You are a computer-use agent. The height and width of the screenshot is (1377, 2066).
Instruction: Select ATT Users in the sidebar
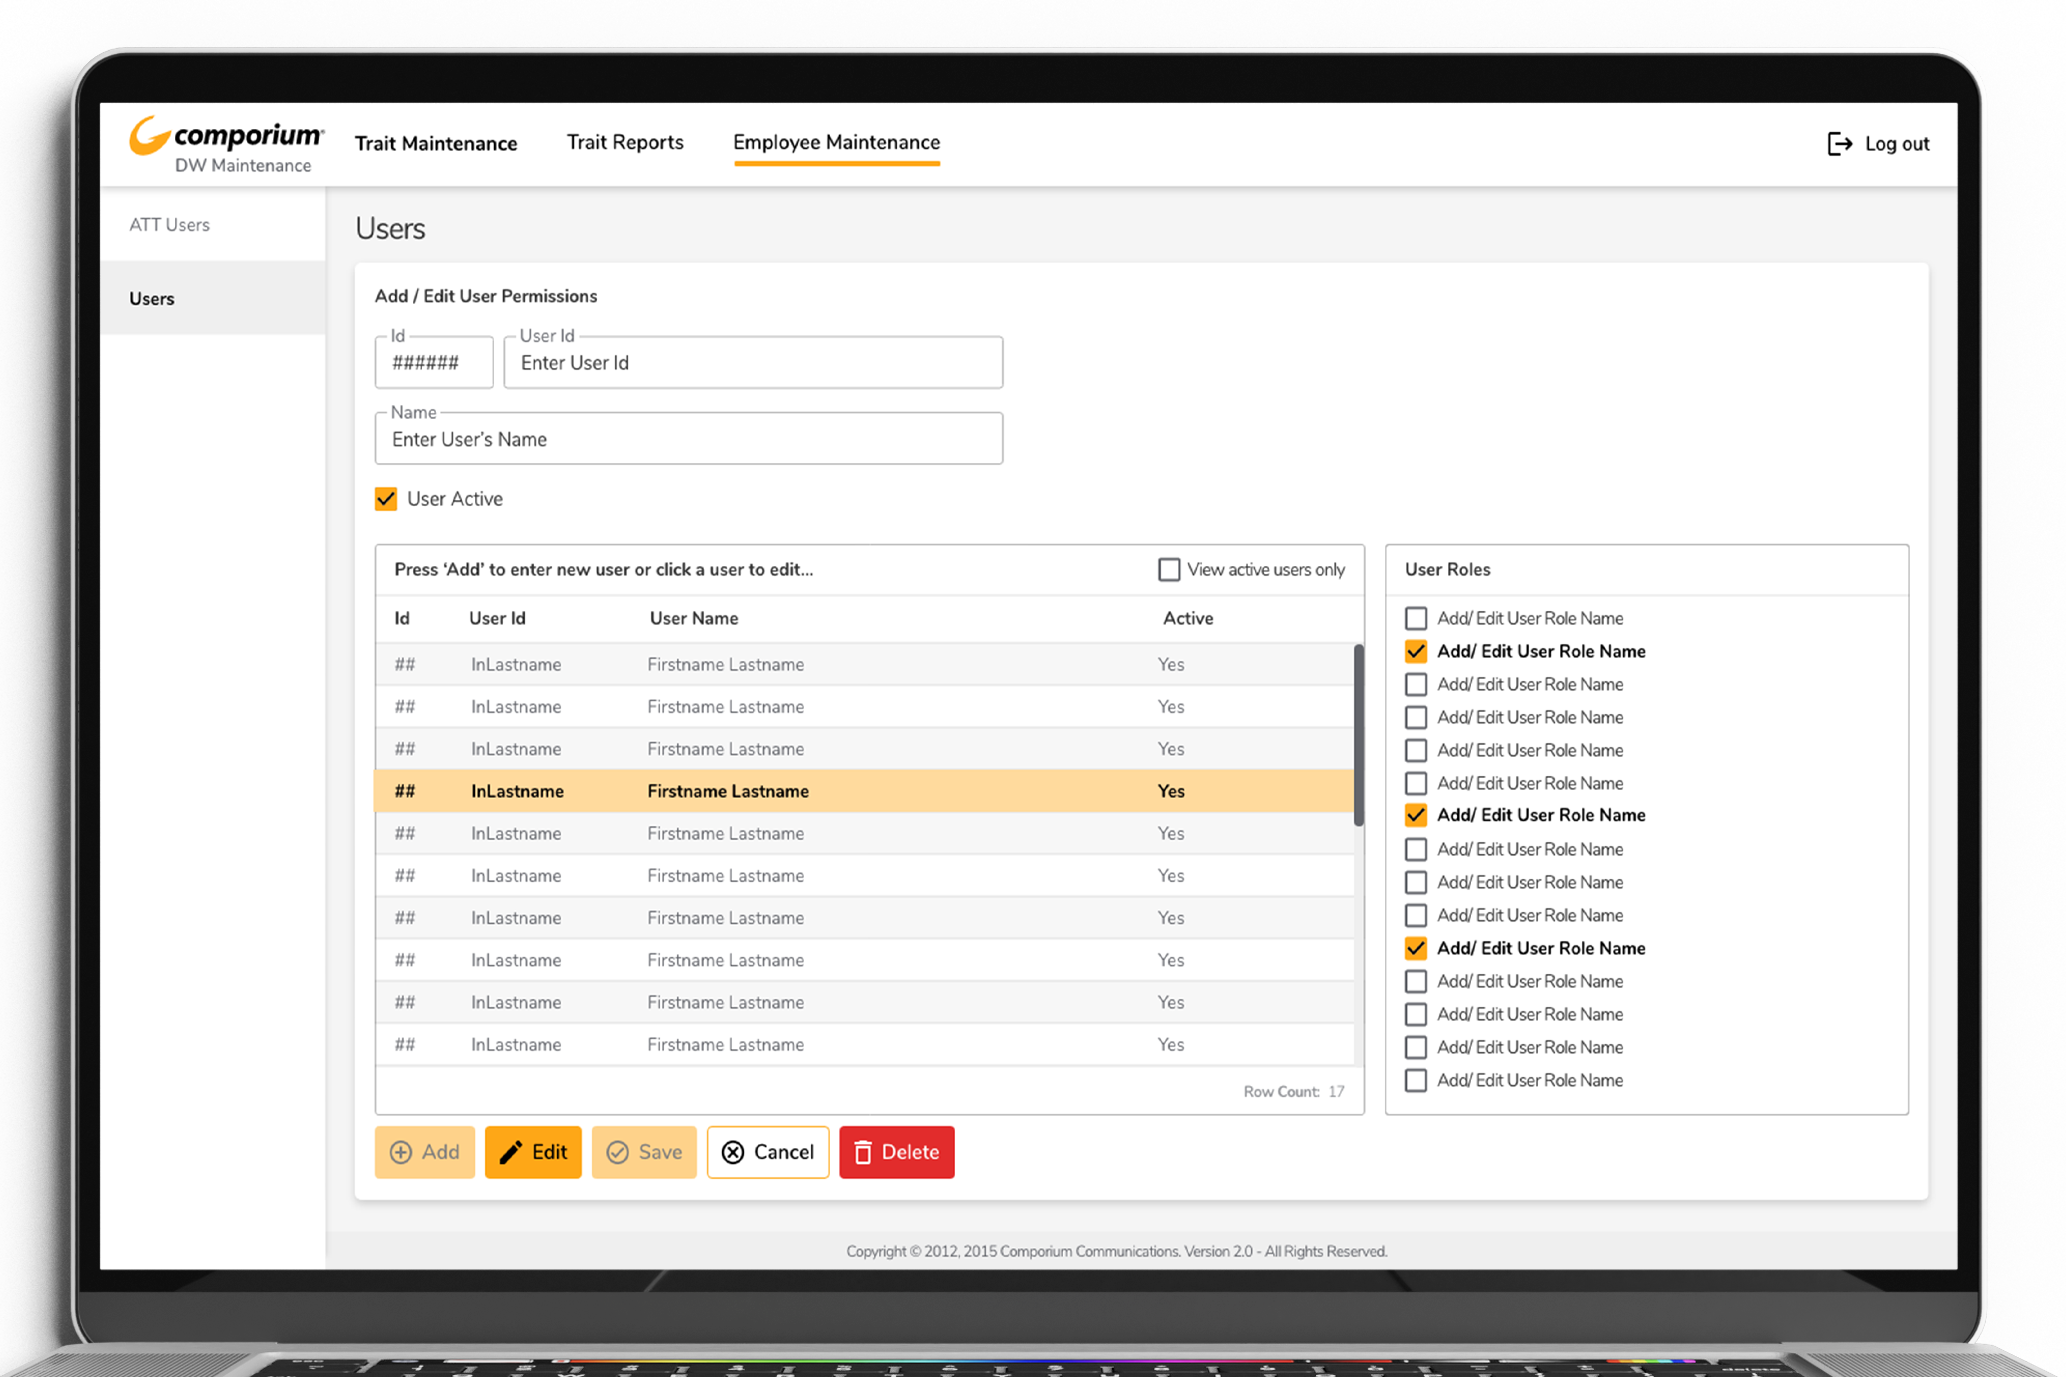[x=169, y=225]
